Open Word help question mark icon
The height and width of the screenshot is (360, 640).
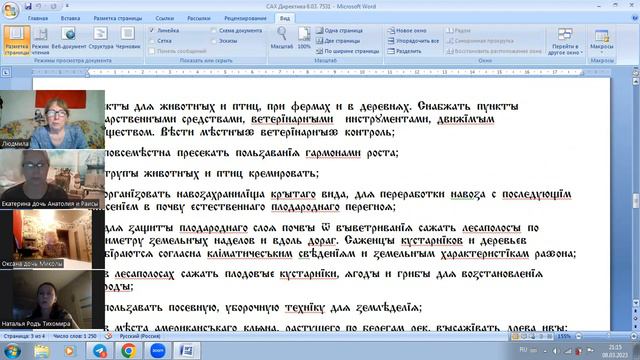pos(635,18)
